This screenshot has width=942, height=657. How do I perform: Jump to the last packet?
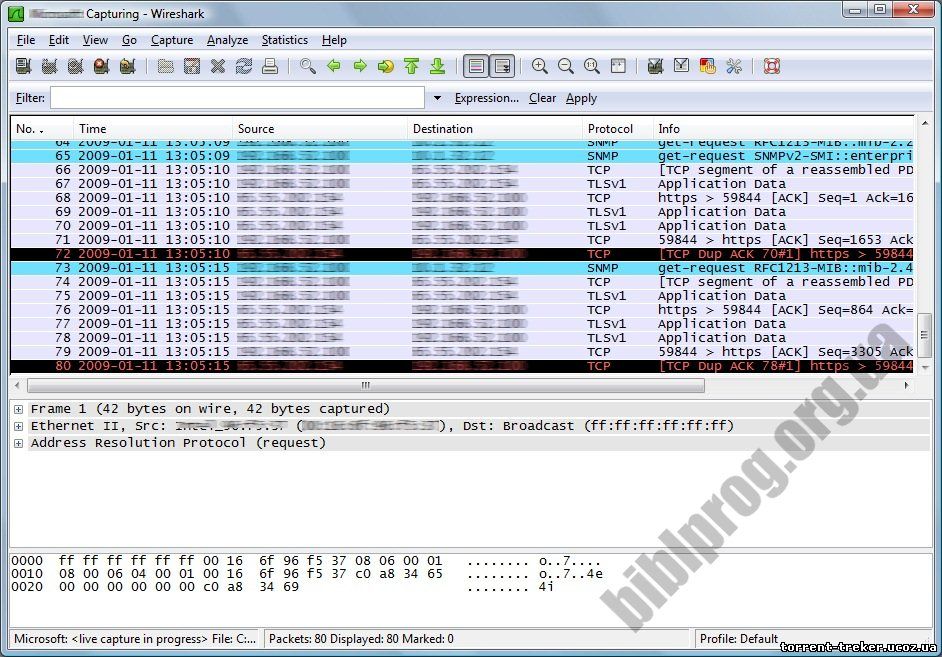(437, 66)
